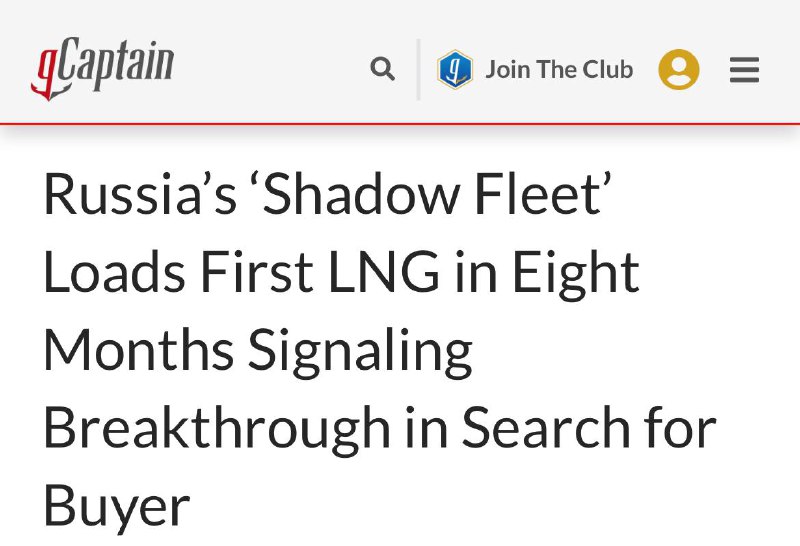Click the gCaptain logo
Screen dimensions: 800x546
click(x=103, y=68)
